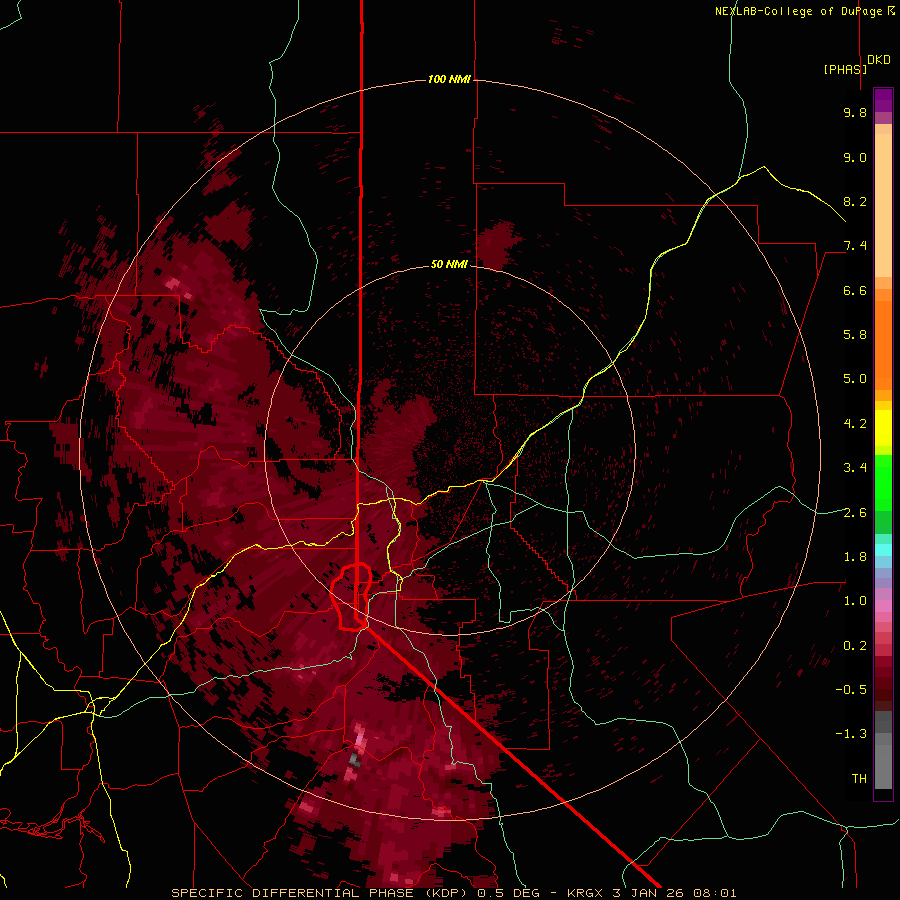This screenshot has width=900, height=900.
Task: Click the 50 NMI range ring label
Action: pos(449,264)
